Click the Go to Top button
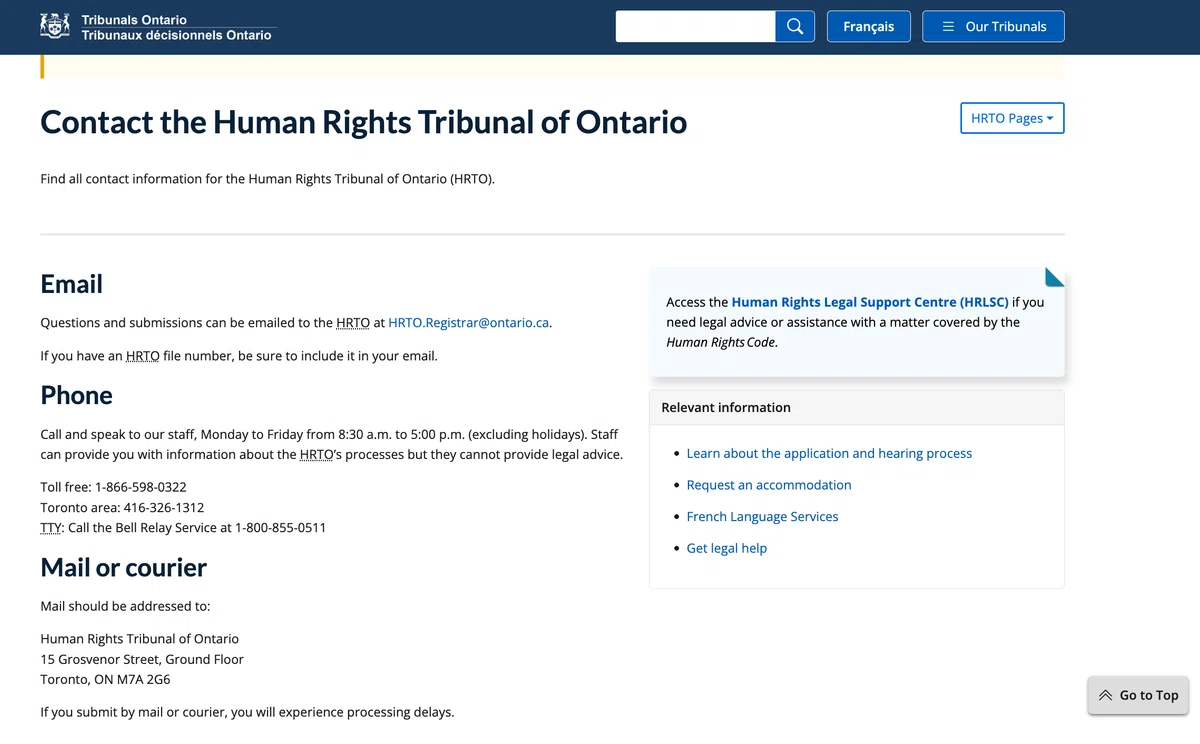 tap(1138, 695)
